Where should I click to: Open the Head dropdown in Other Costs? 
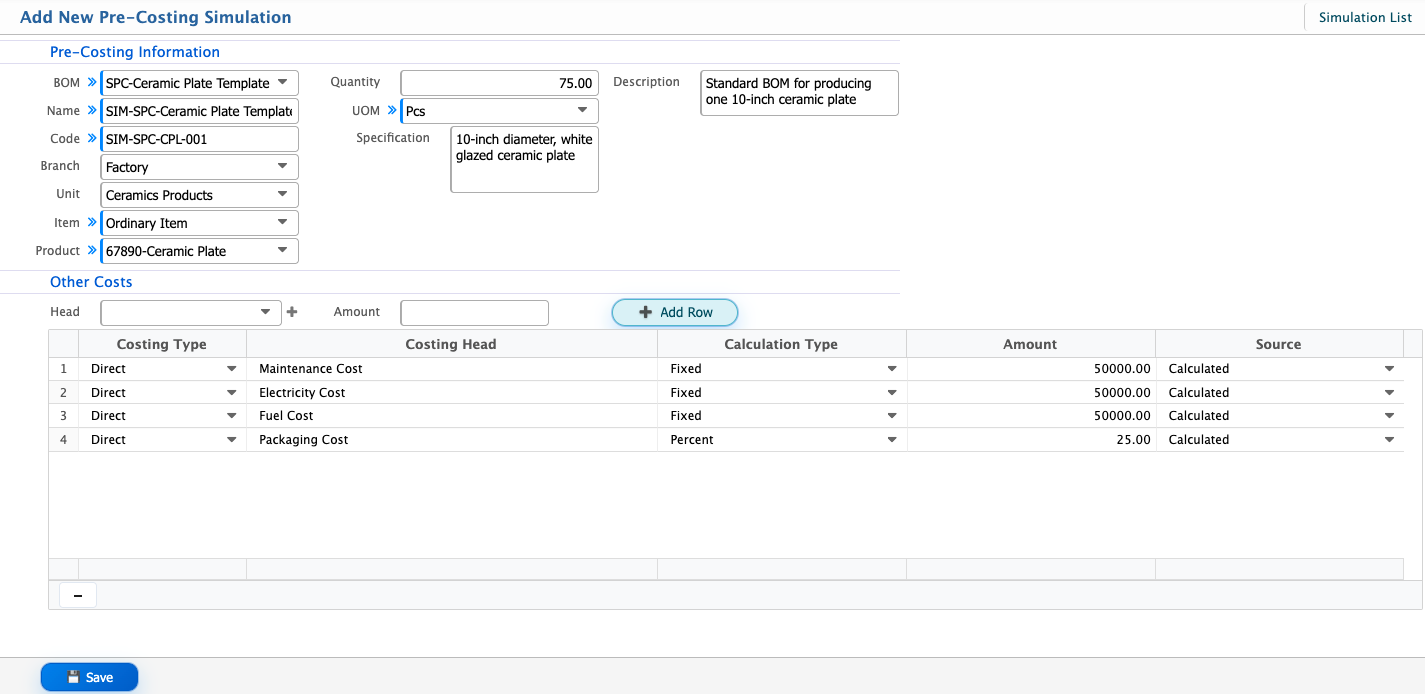tap(190, 312)
